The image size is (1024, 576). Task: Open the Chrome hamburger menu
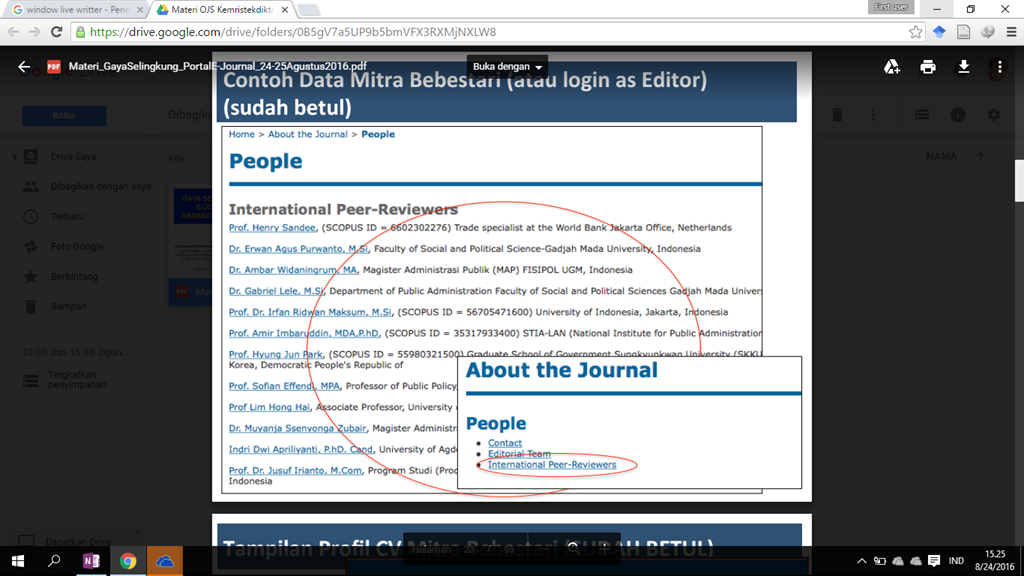(x=1011, y=32)
